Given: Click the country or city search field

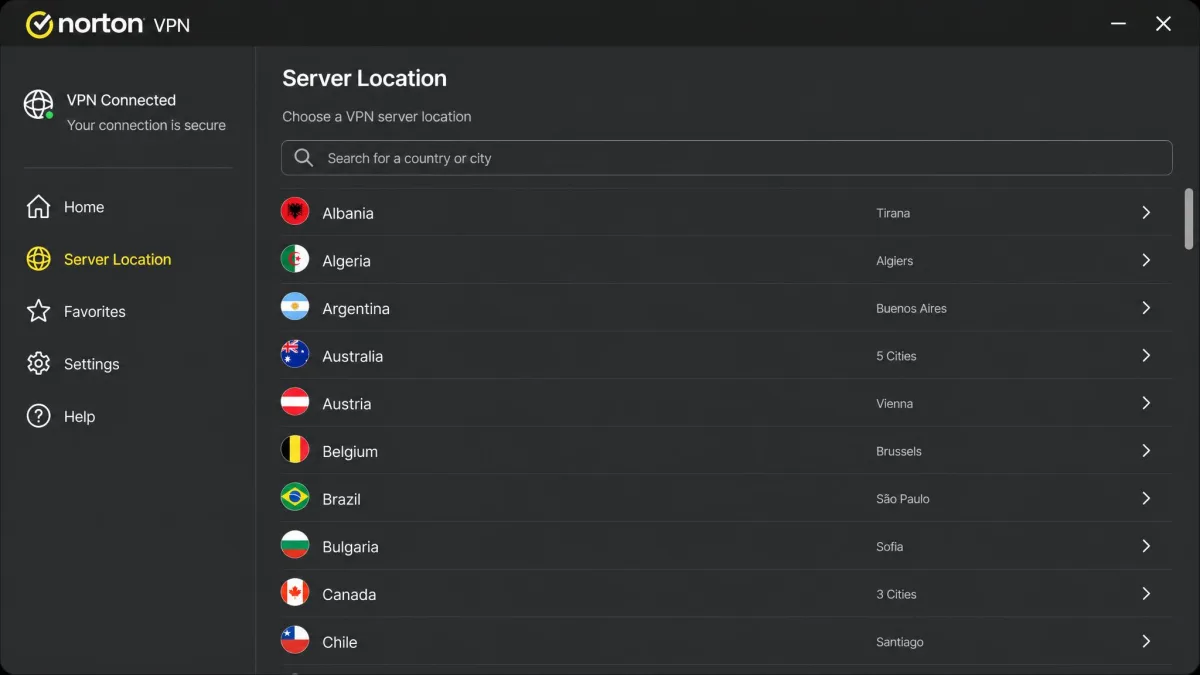Looking at the screenshot, I should click(x=726, y=158).
